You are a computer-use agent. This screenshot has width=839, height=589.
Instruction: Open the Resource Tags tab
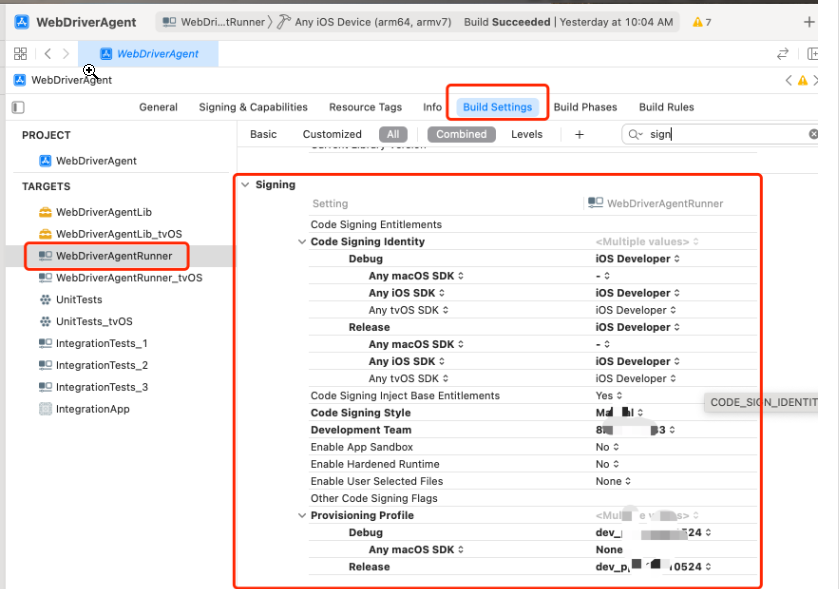[x=365, y=108]
